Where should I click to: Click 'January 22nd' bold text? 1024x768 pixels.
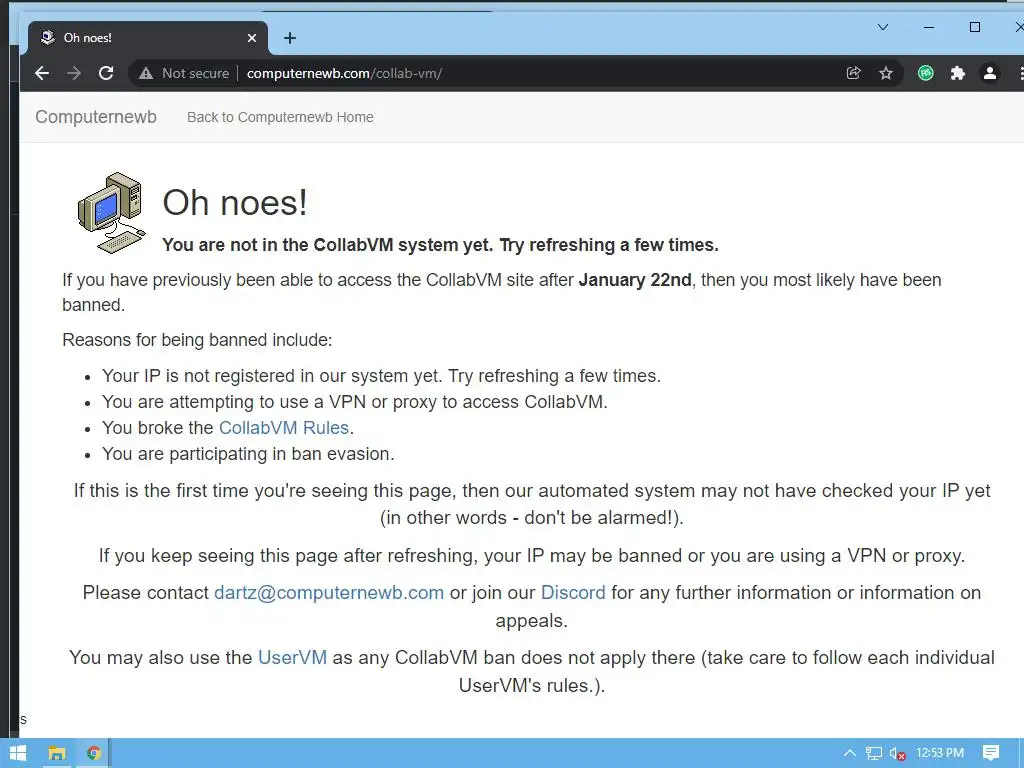click(x=635, y=280)
